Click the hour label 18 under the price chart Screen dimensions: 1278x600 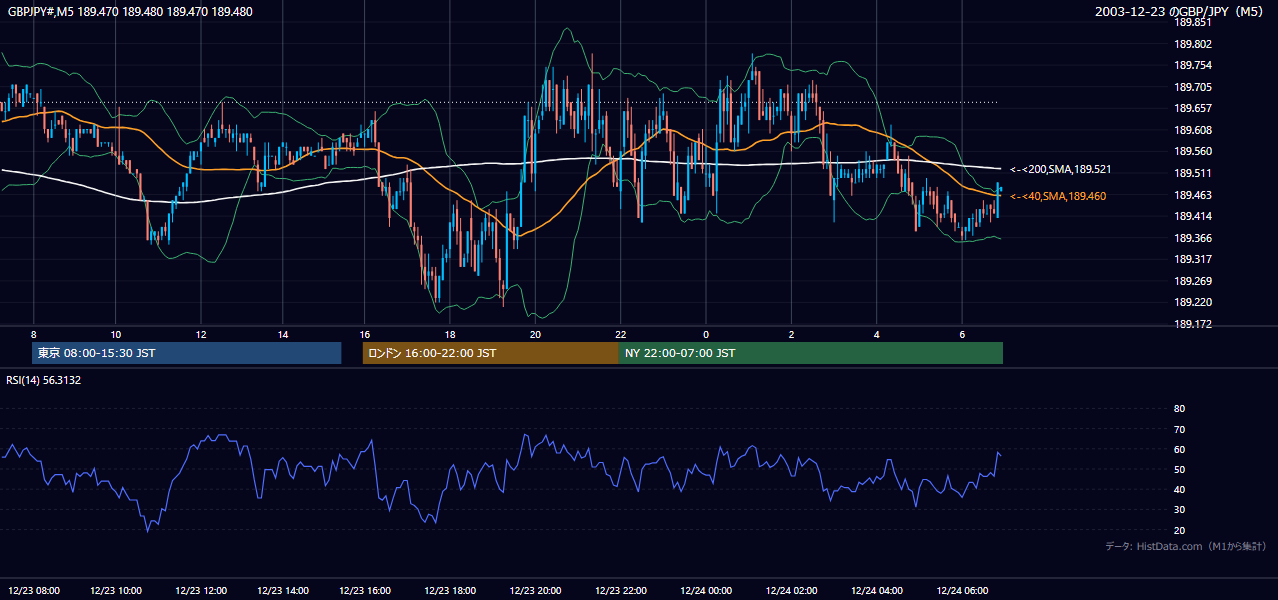(x=450, y=334)
